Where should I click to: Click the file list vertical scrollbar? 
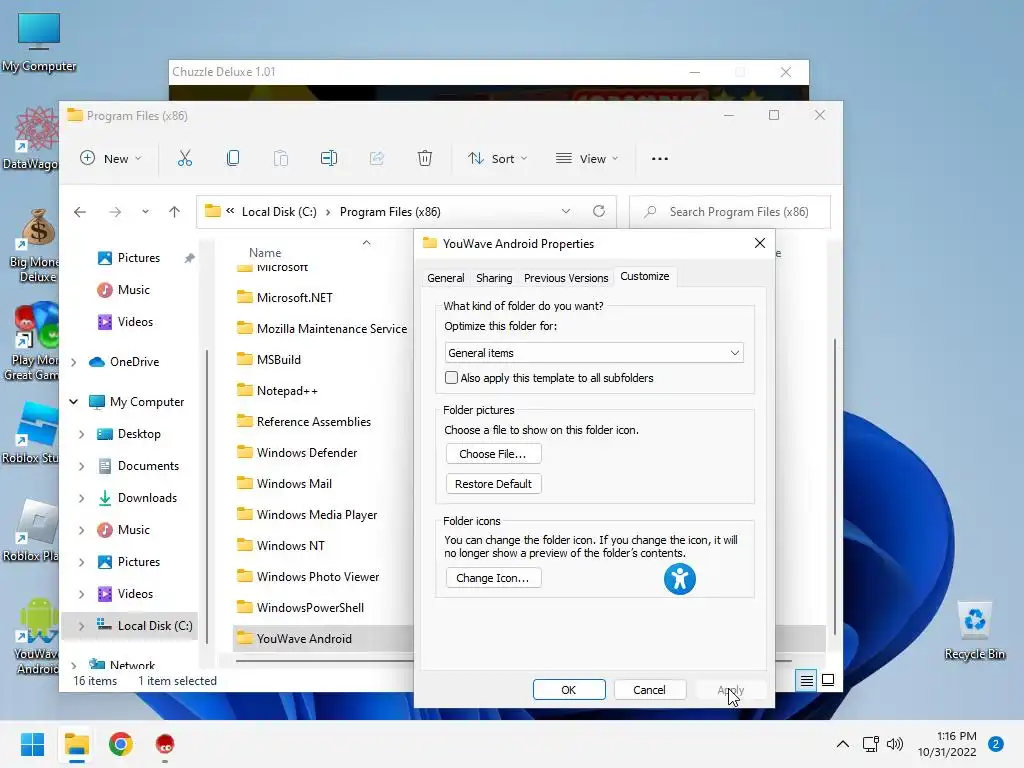click(x=835, y=487)
